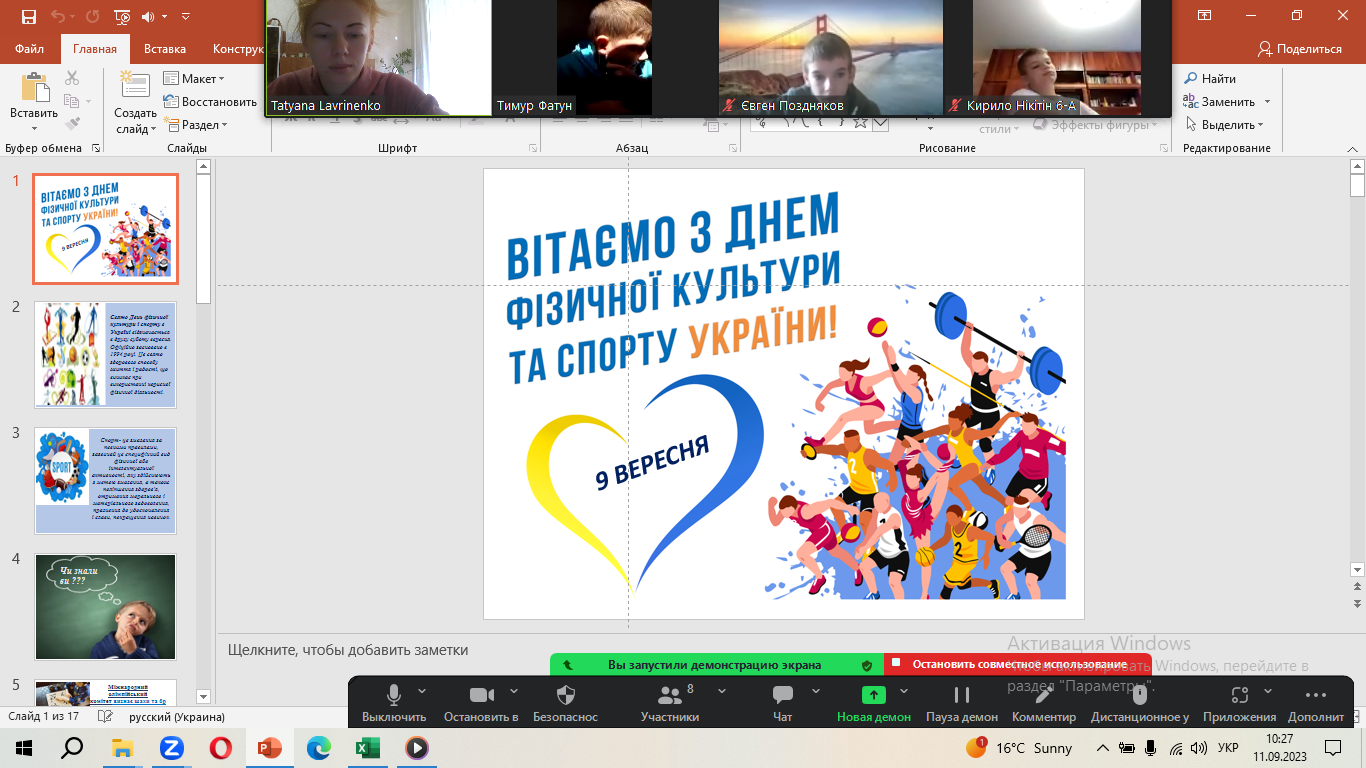Click the Поделиться share button
This screenshot has width=1366, height=768.
(1300, 49)
